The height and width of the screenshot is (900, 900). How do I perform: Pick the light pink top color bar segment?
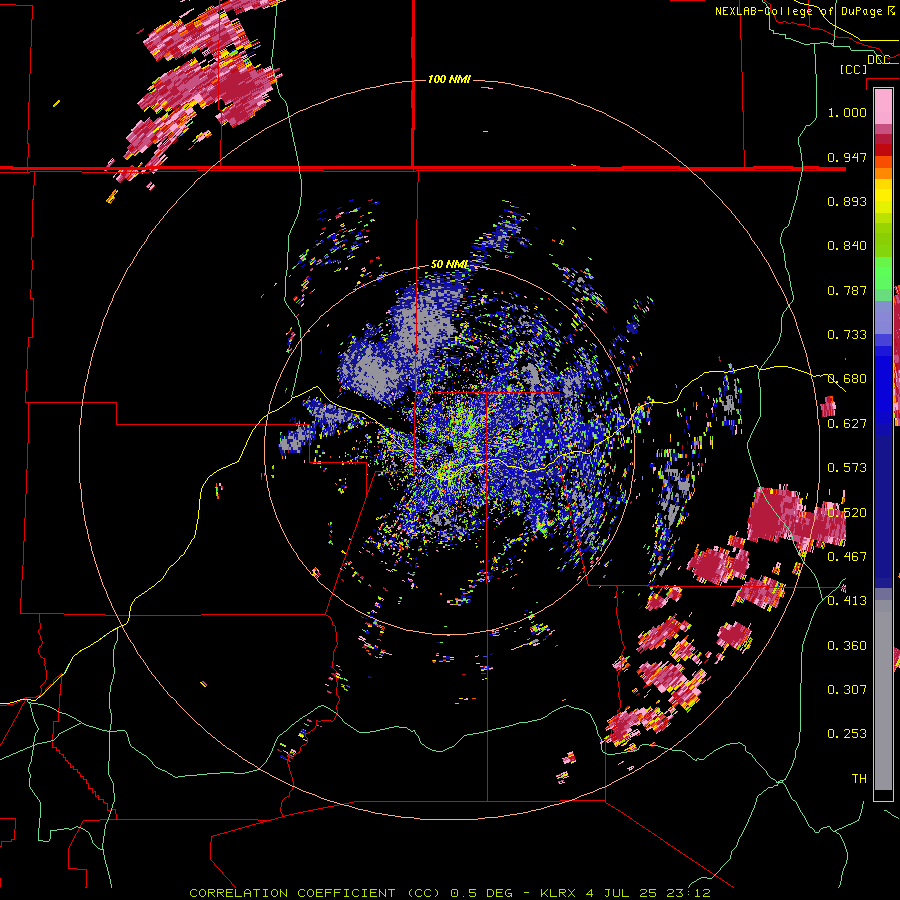click(x=883, y=107)
